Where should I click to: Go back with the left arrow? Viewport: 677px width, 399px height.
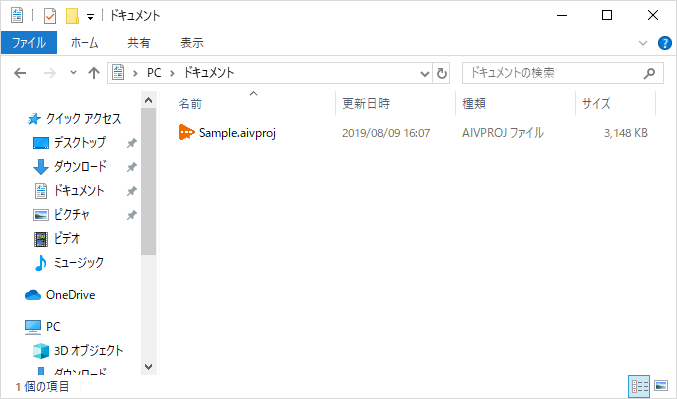pyautogui.click(x=20, y=73)
